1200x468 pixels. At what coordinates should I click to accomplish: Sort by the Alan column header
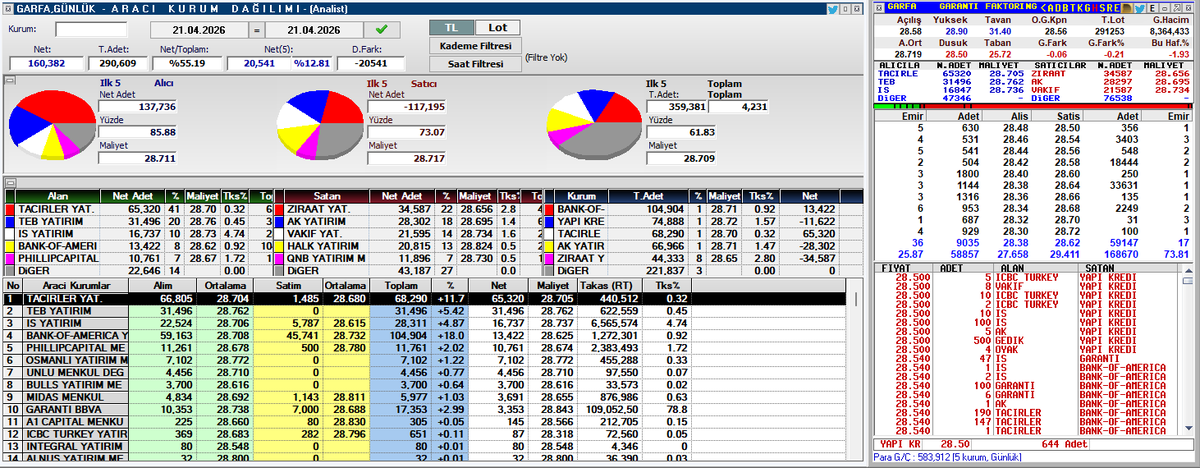[56, 196]
